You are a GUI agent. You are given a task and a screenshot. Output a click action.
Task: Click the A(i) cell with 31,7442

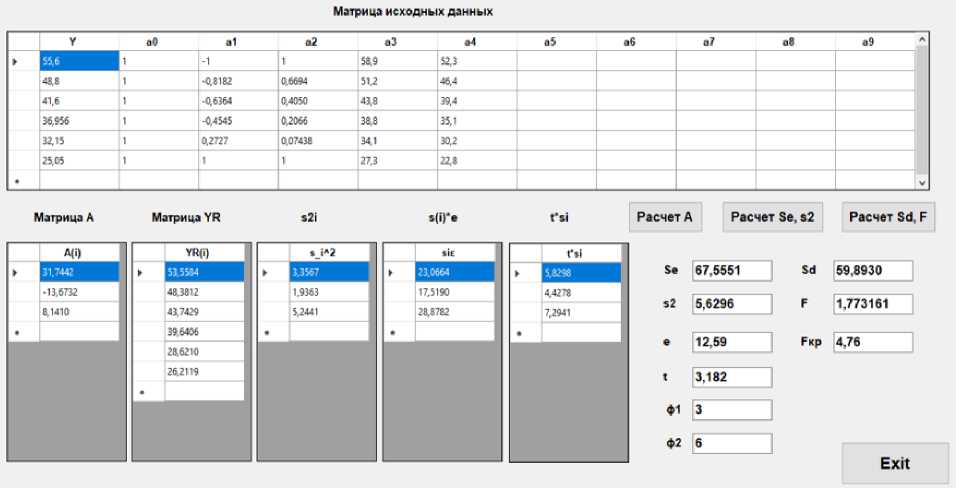coord(79,272)
